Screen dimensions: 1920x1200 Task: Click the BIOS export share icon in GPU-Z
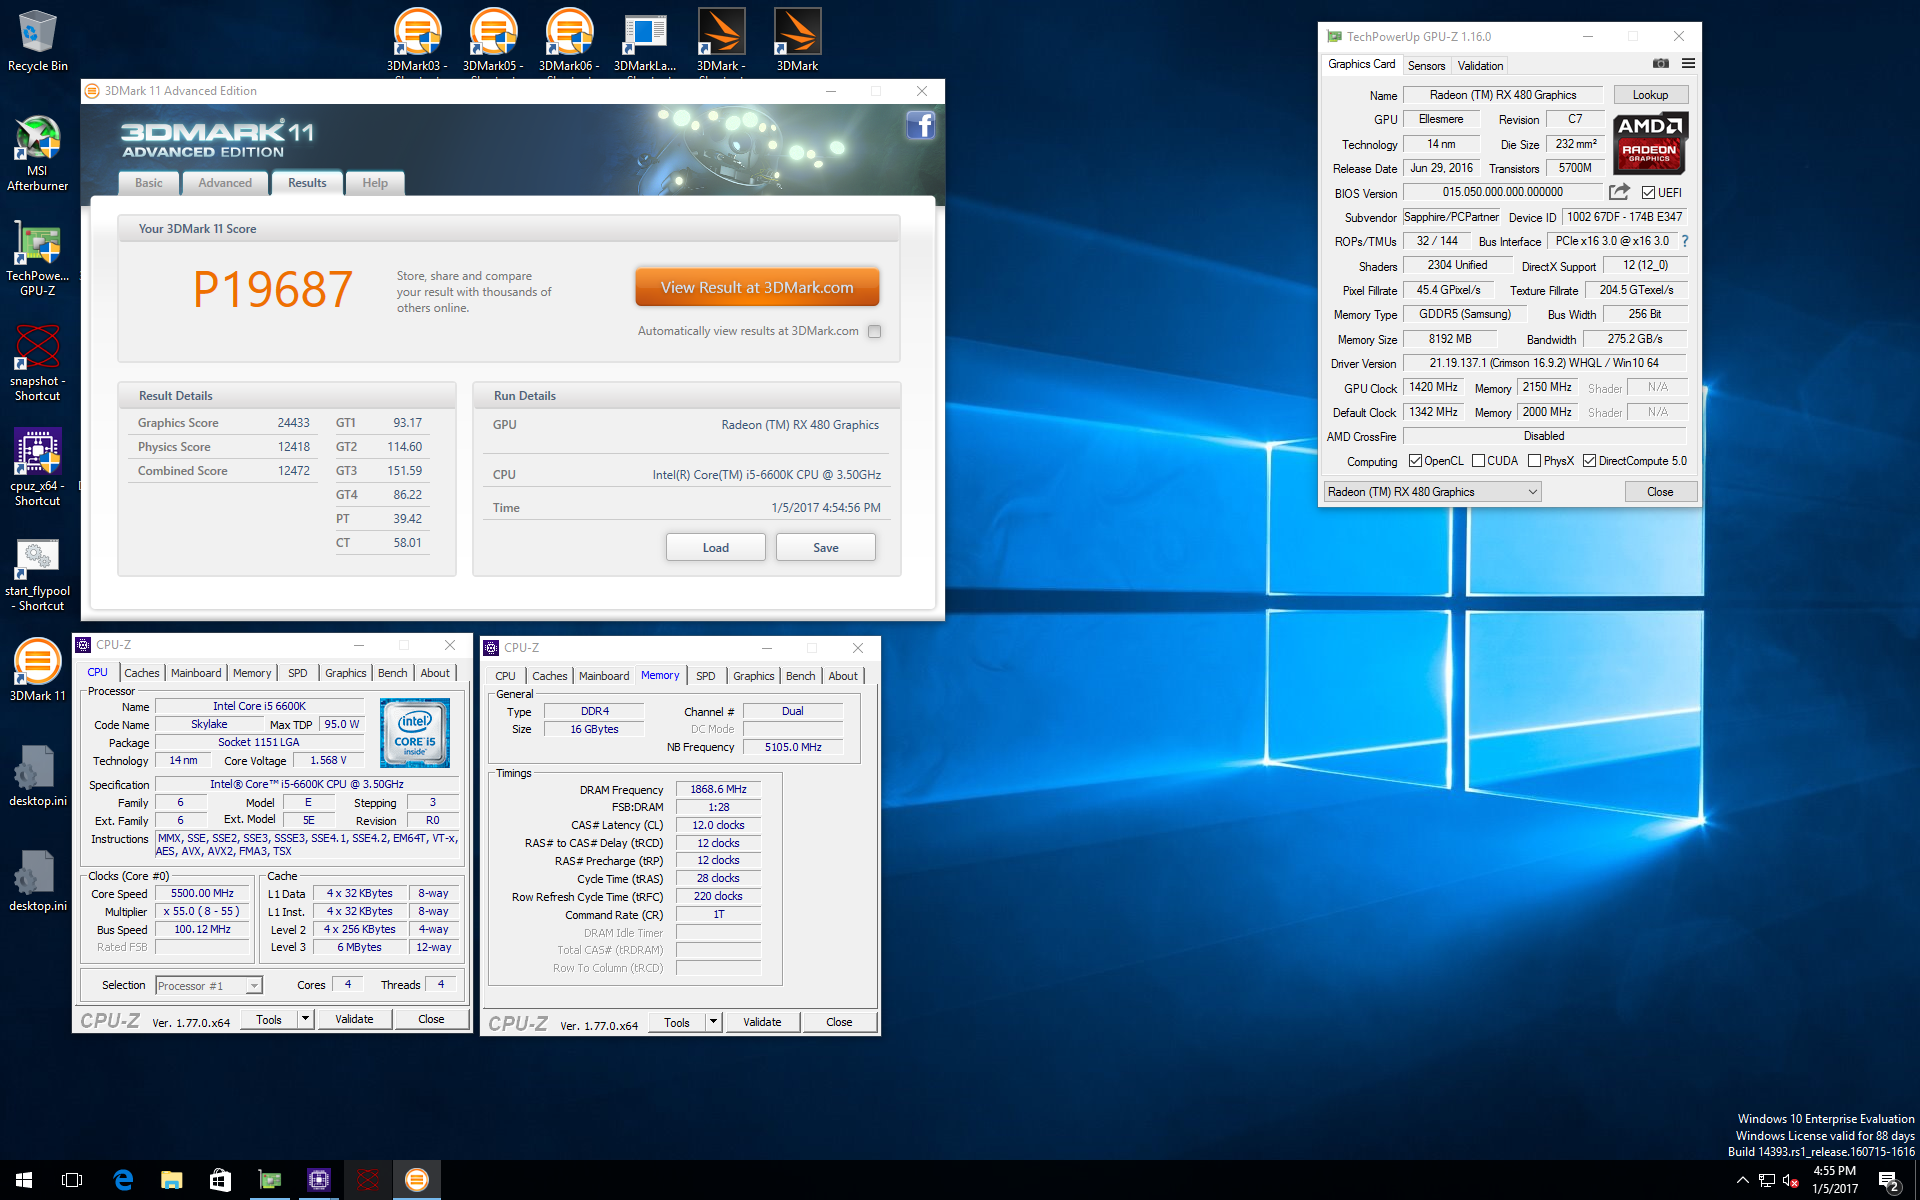click(1619, 192)
